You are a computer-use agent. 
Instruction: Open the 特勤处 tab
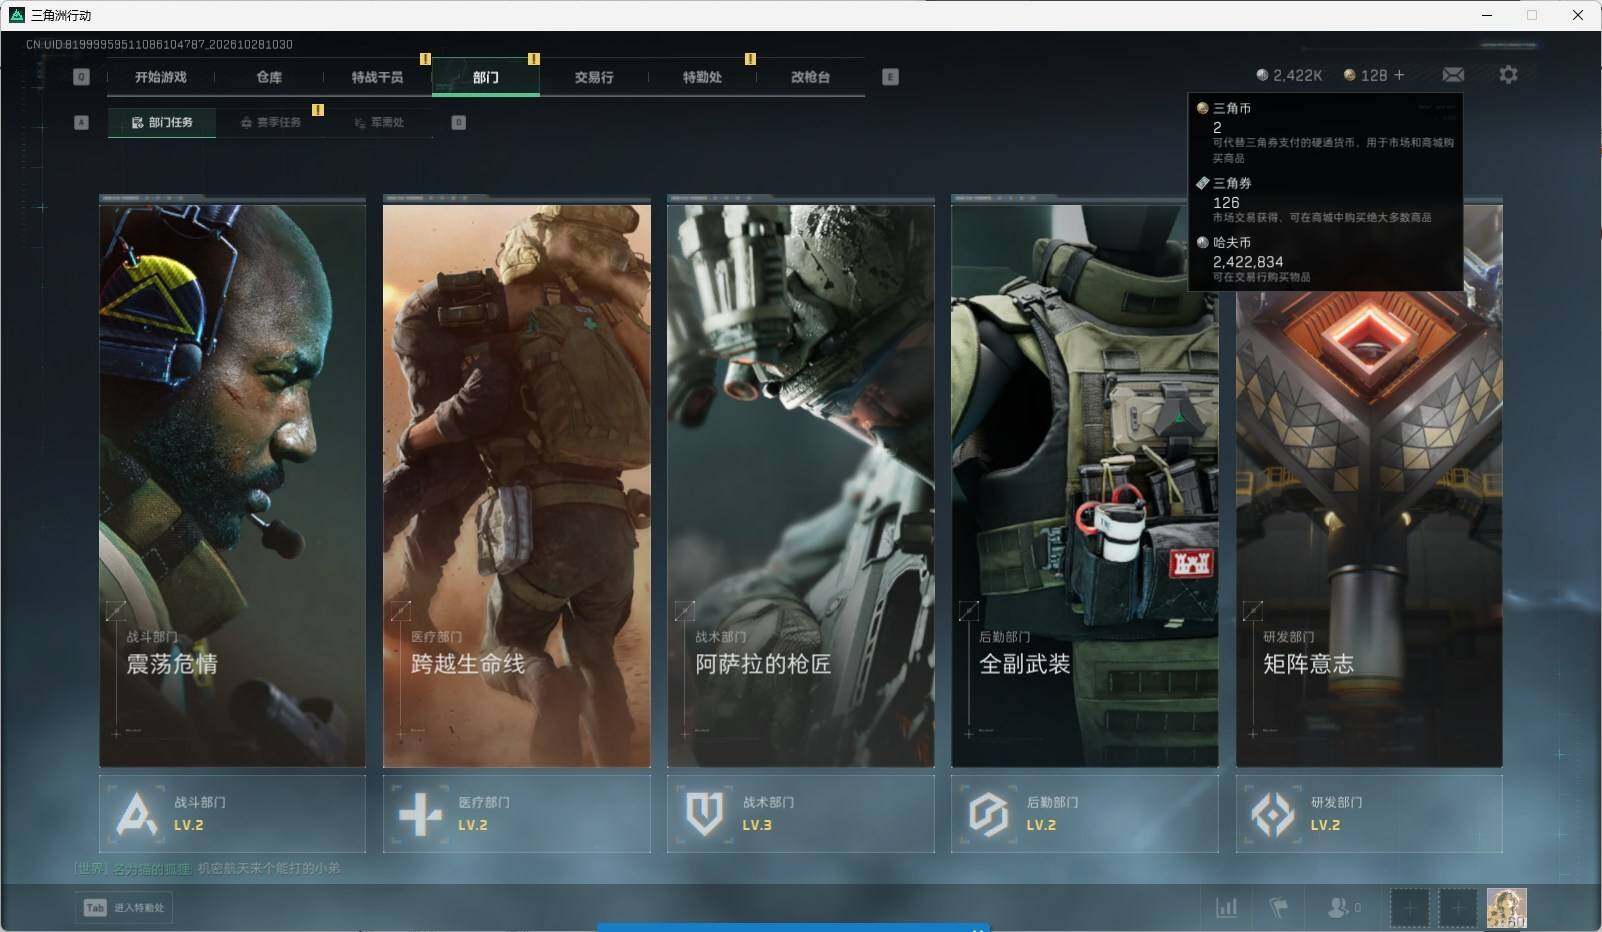coord(702,77)
